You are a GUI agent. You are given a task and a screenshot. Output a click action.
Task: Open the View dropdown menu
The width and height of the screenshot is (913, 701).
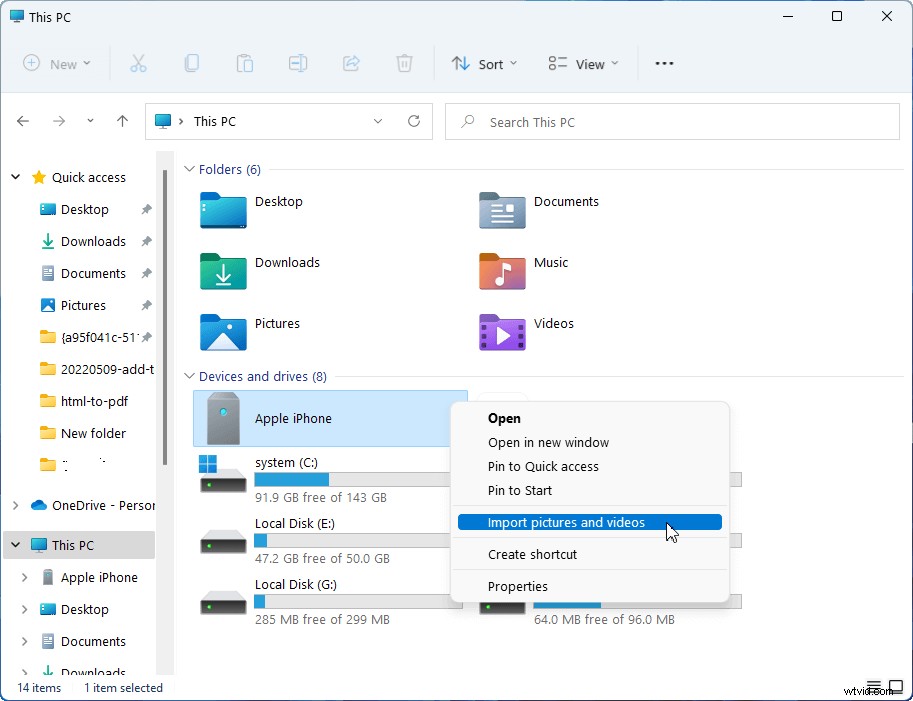[583, 63]
